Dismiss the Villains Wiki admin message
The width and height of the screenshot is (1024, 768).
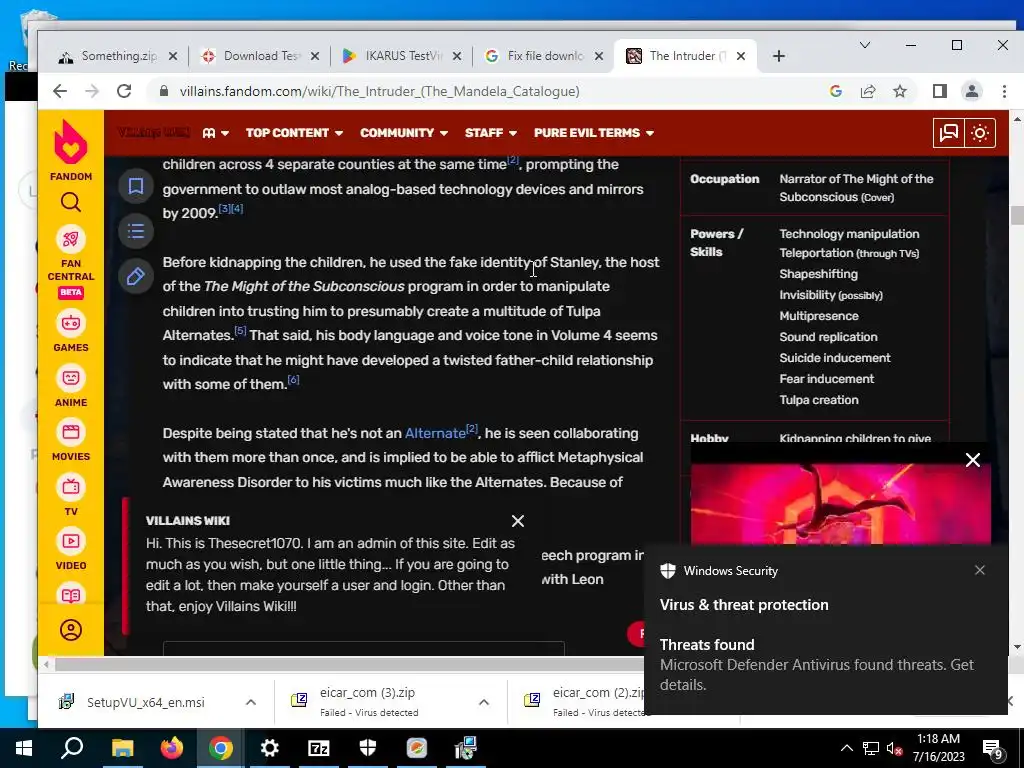pos(518,521)
